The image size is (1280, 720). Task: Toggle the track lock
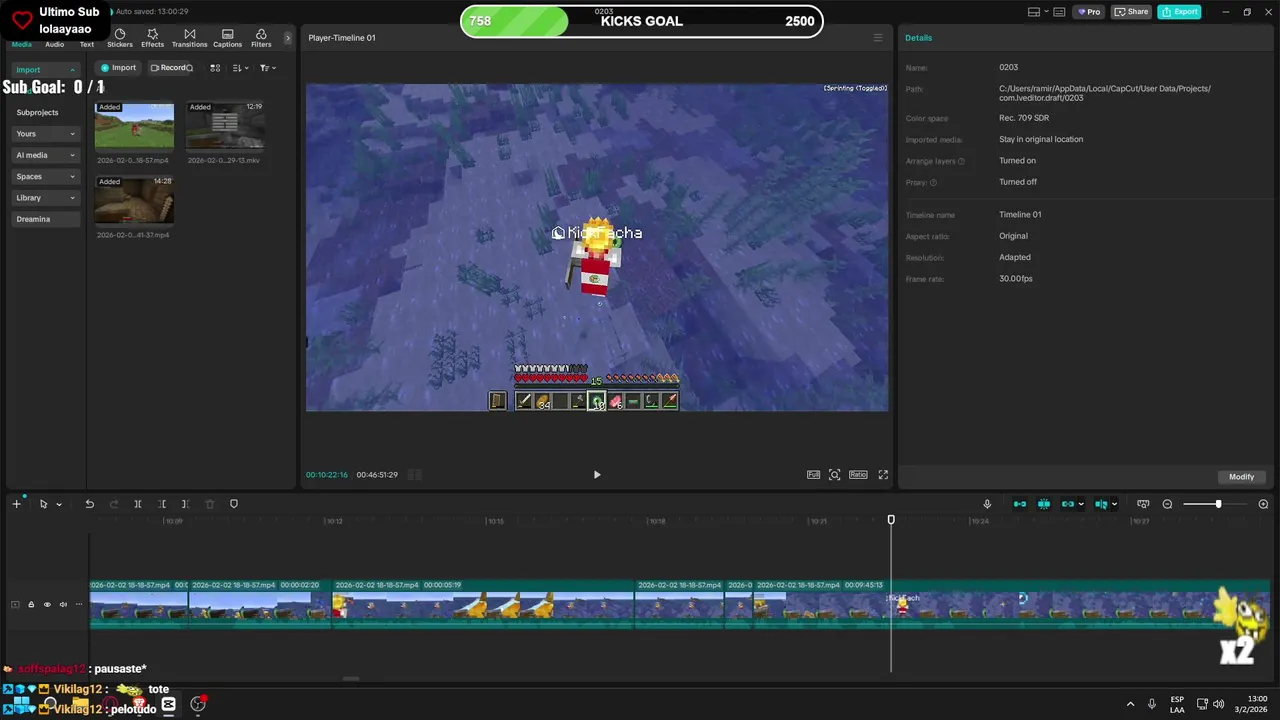[30, 604]
